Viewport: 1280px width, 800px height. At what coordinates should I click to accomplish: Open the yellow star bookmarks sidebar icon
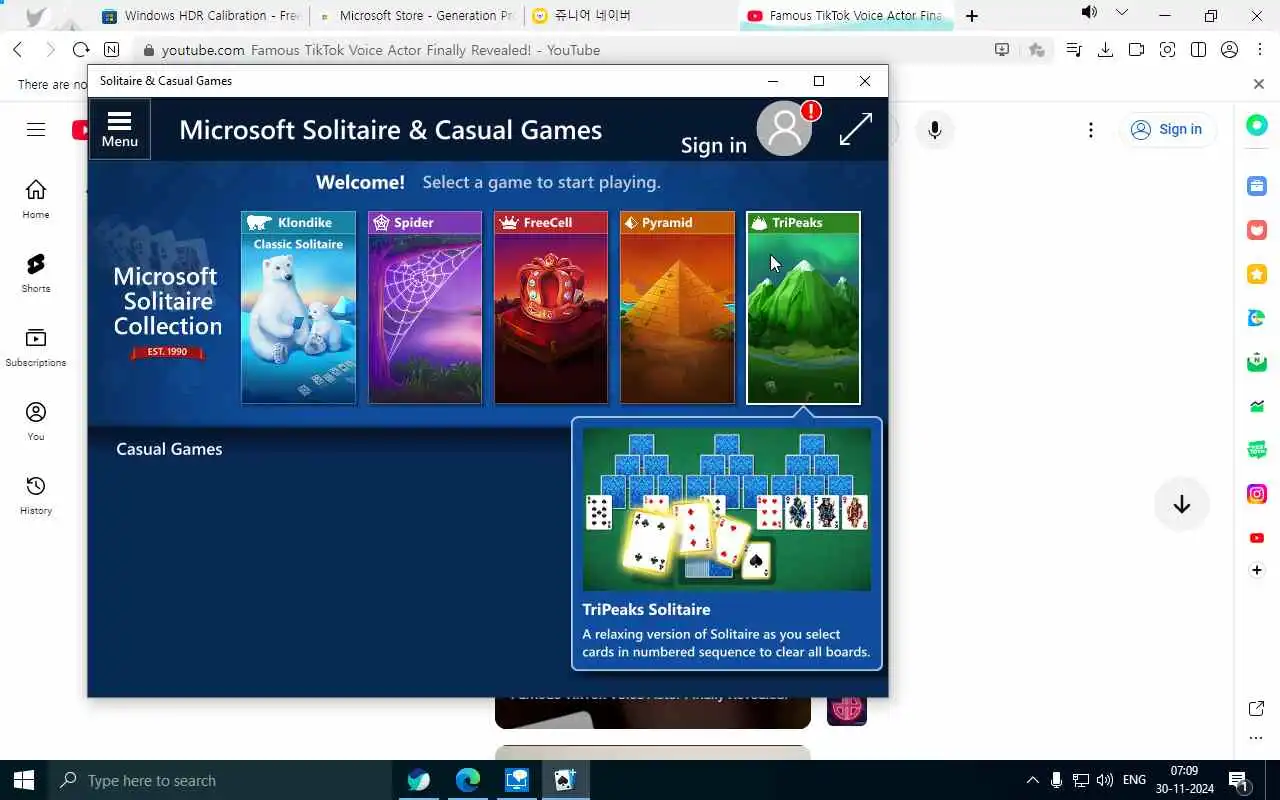coord(1257,274)
